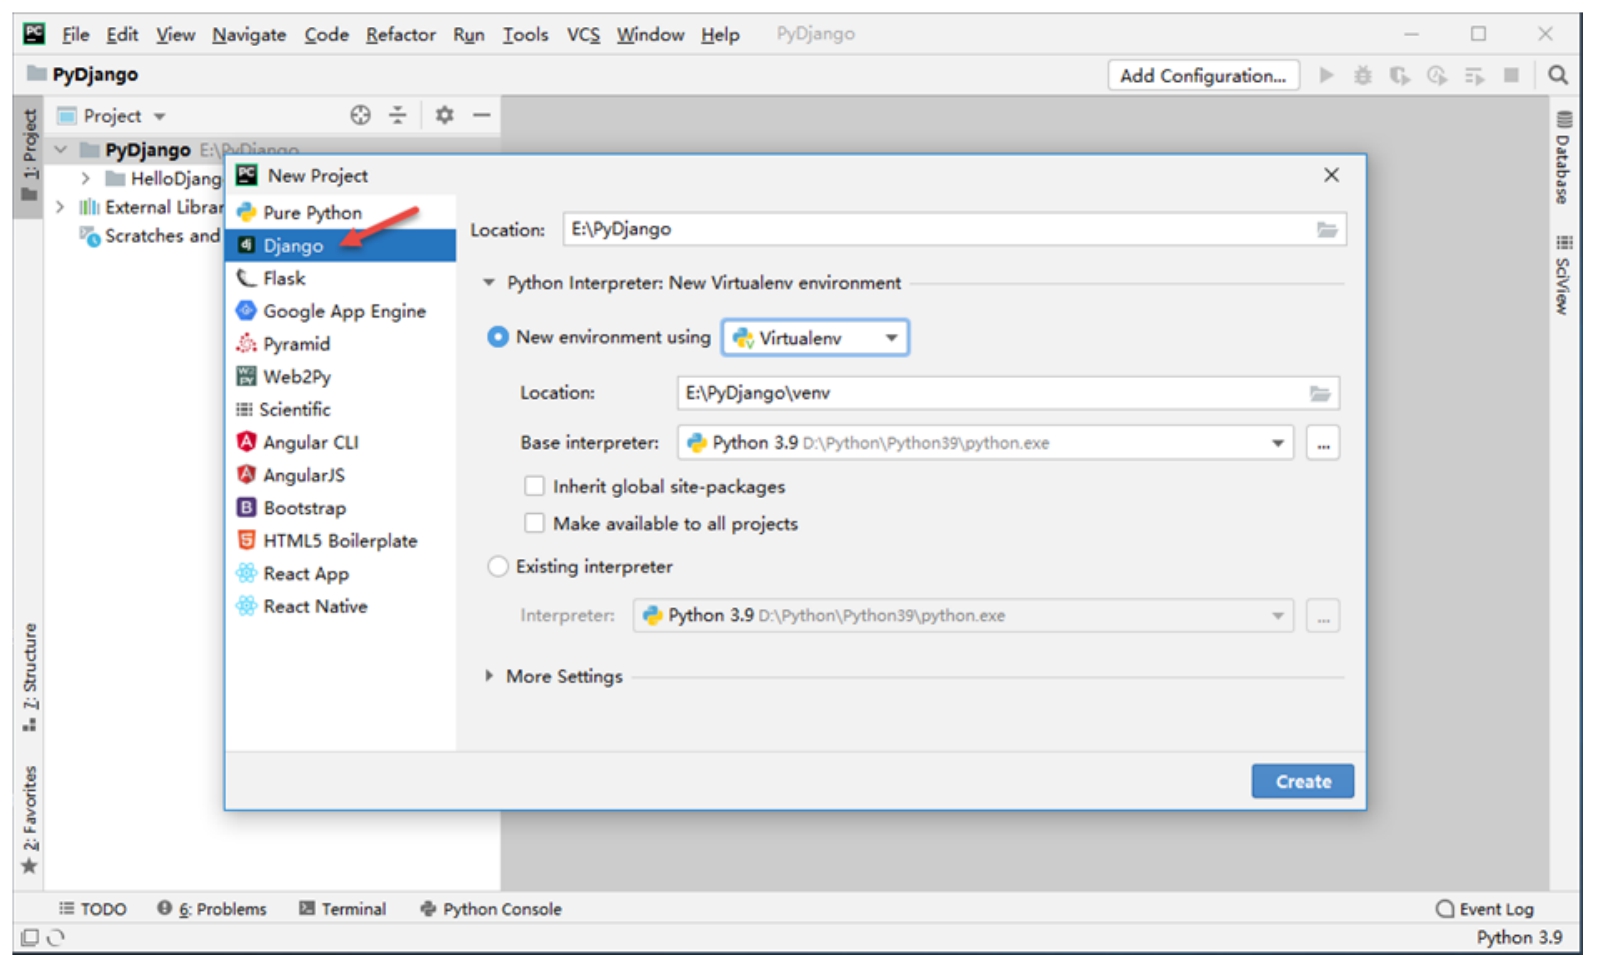1600x972 pixels.
Task: Collapse PyDjango root tree node
Action: tap(61, 150)
